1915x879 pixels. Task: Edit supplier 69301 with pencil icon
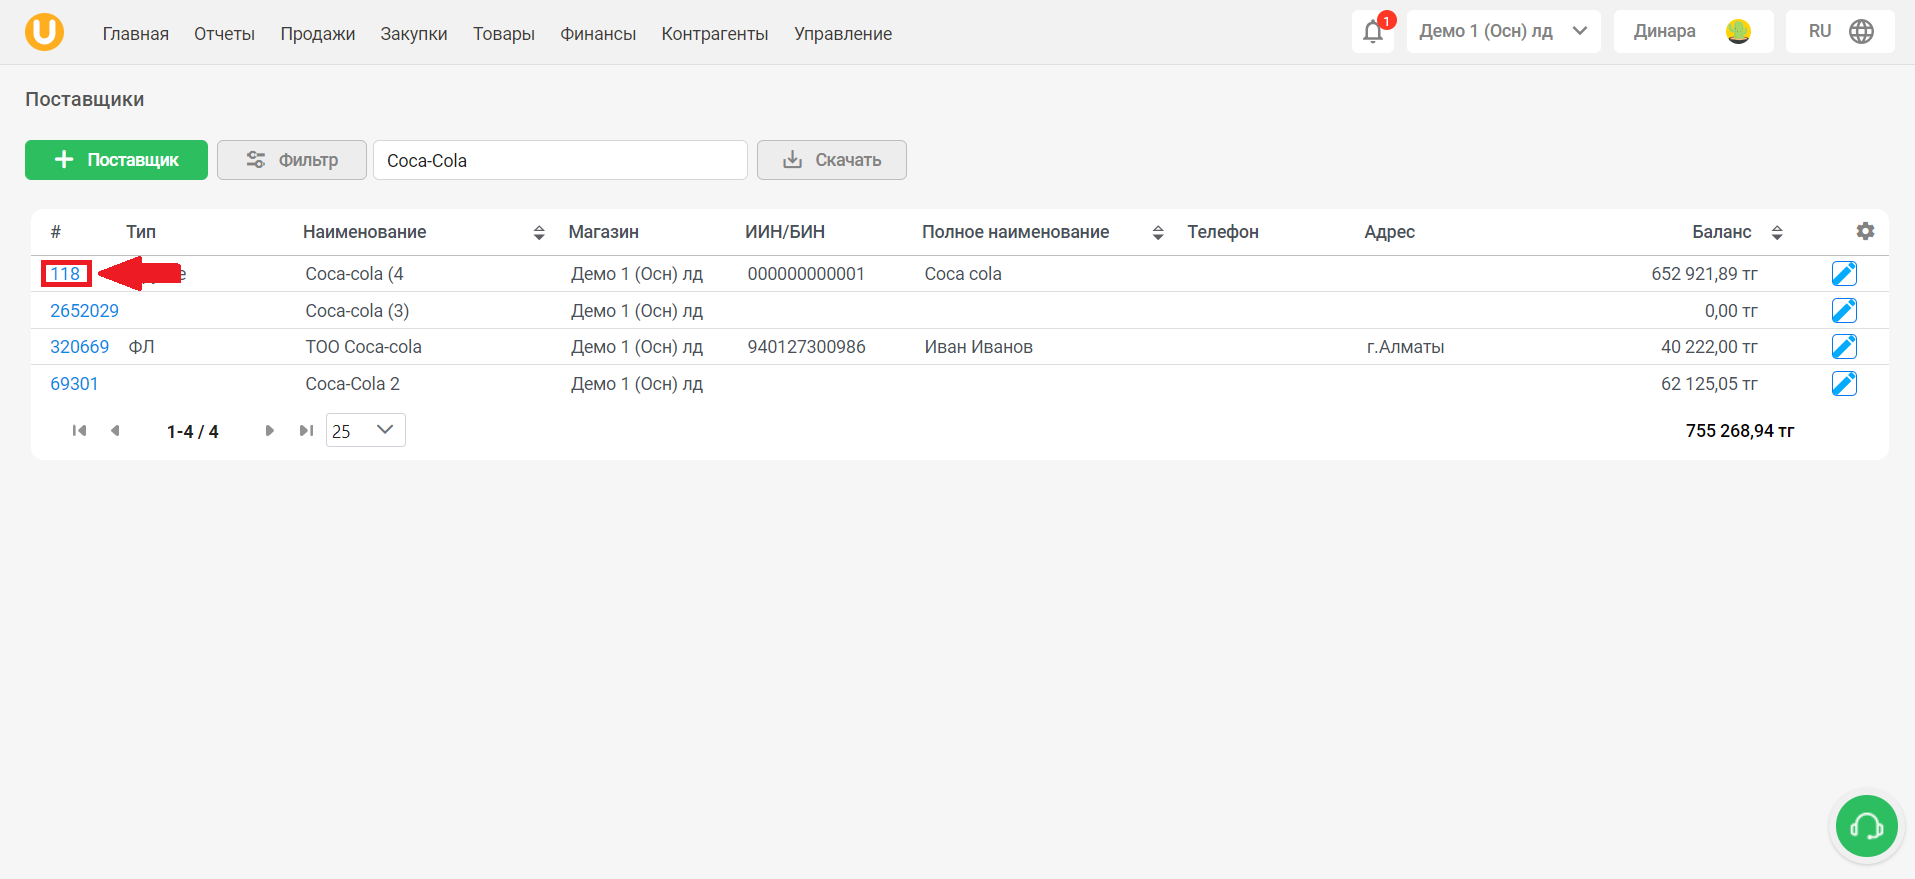click(1844, 384)
